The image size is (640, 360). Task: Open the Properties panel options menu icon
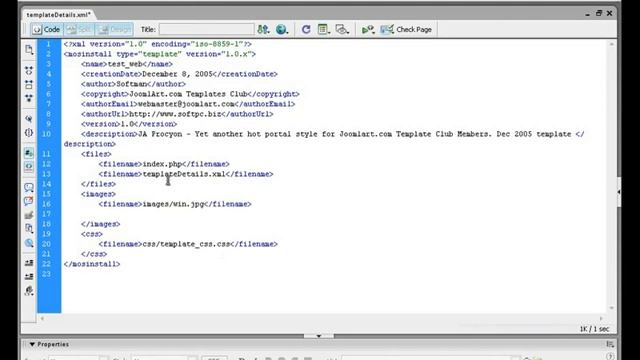tap(610, 344)
